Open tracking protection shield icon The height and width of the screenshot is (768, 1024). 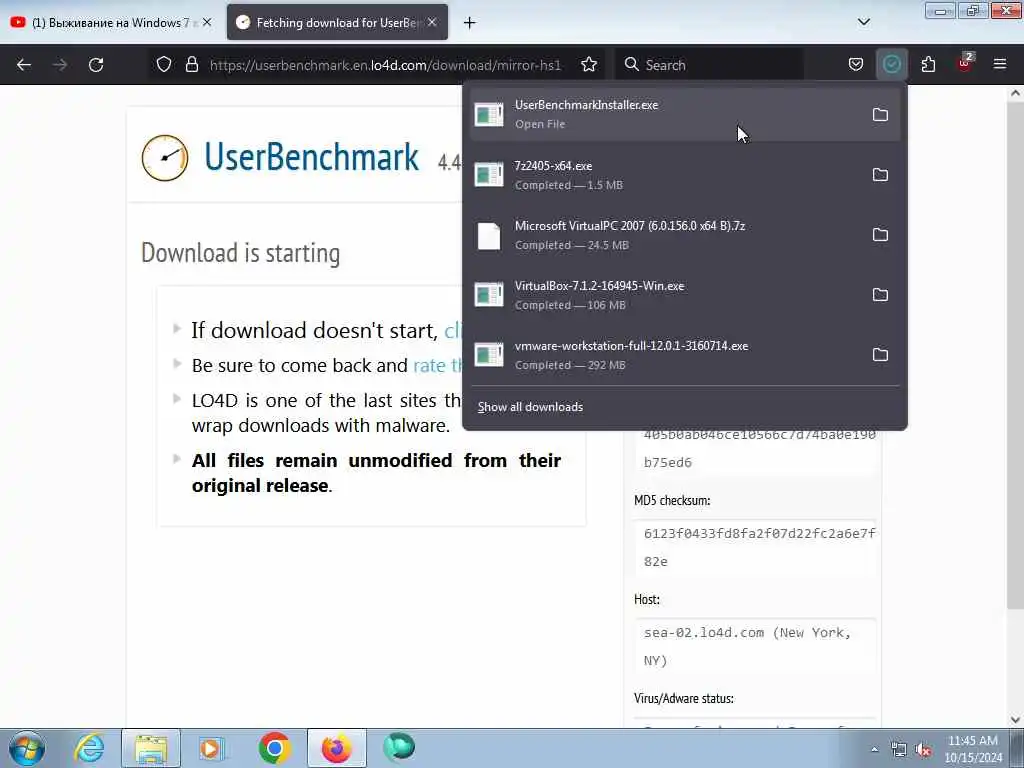[164, 65]
